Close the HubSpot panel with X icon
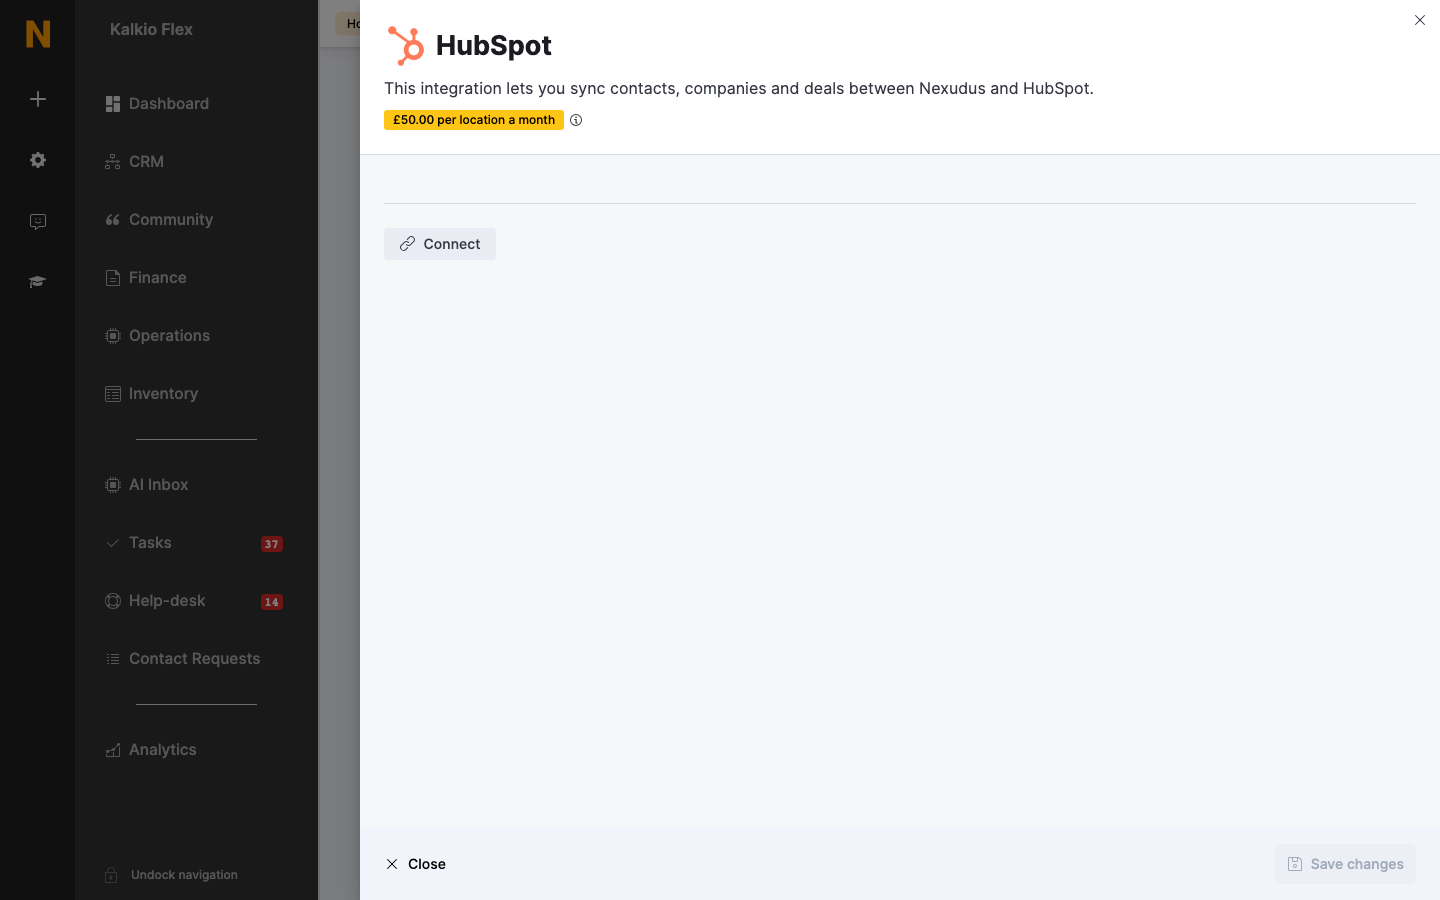This screenshot has height=900, width=1440. pyautogui.click(x=1420, y=20)
